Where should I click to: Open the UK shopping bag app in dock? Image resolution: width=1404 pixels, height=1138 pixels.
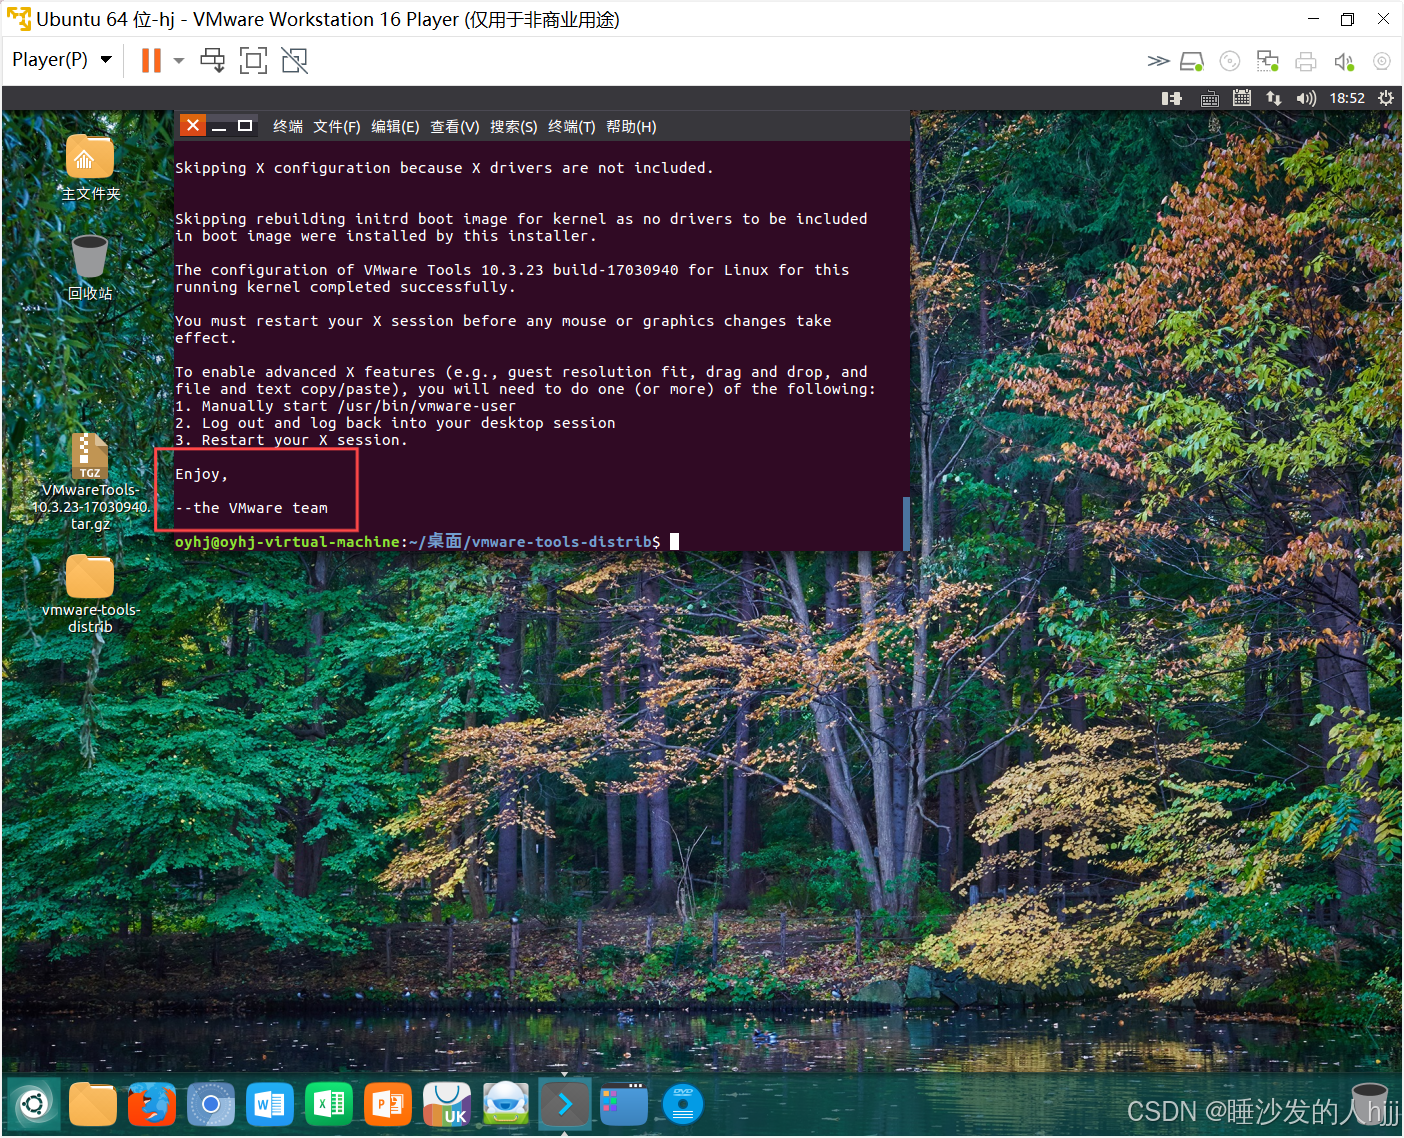click(447, 1104)
